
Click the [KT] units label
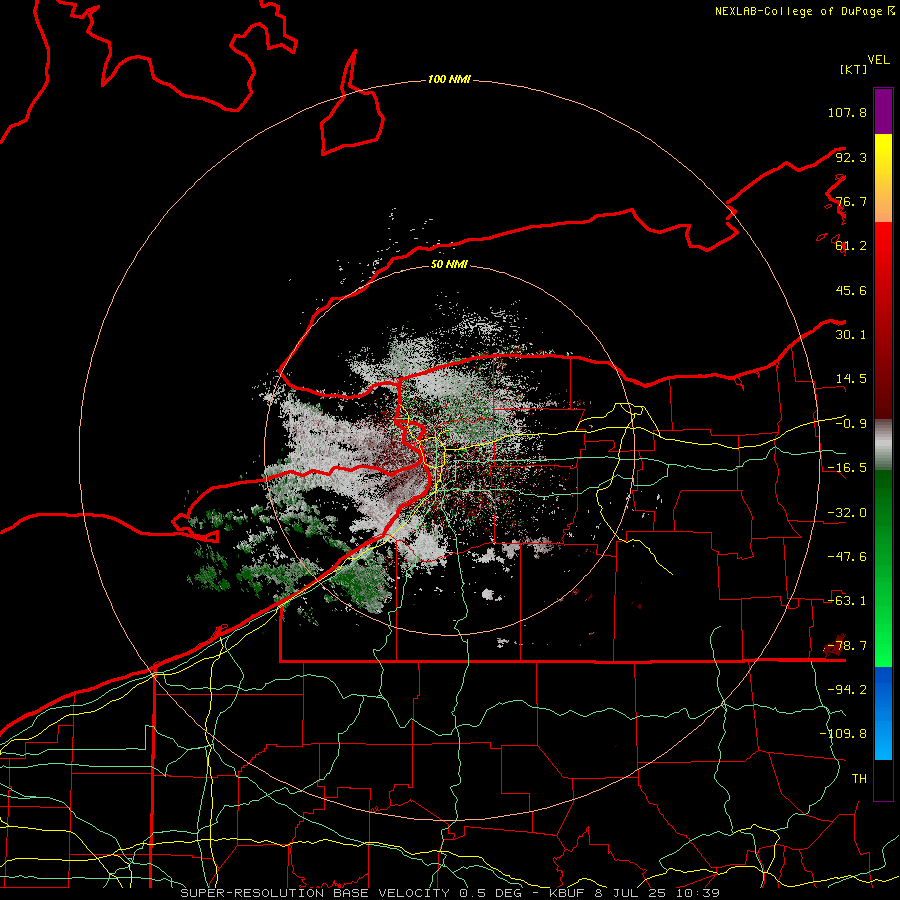pyautogui.click(x=854, y=69)
